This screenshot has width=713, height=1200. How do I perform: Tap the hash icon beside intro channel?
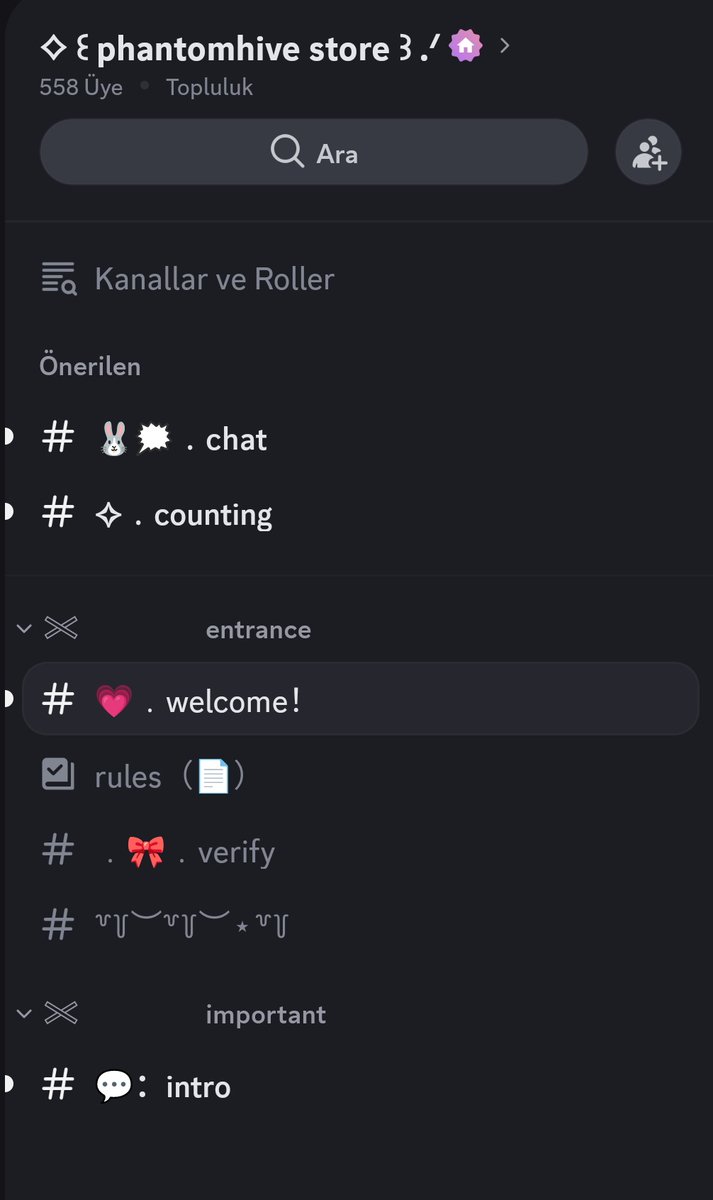click(58, 1085)
